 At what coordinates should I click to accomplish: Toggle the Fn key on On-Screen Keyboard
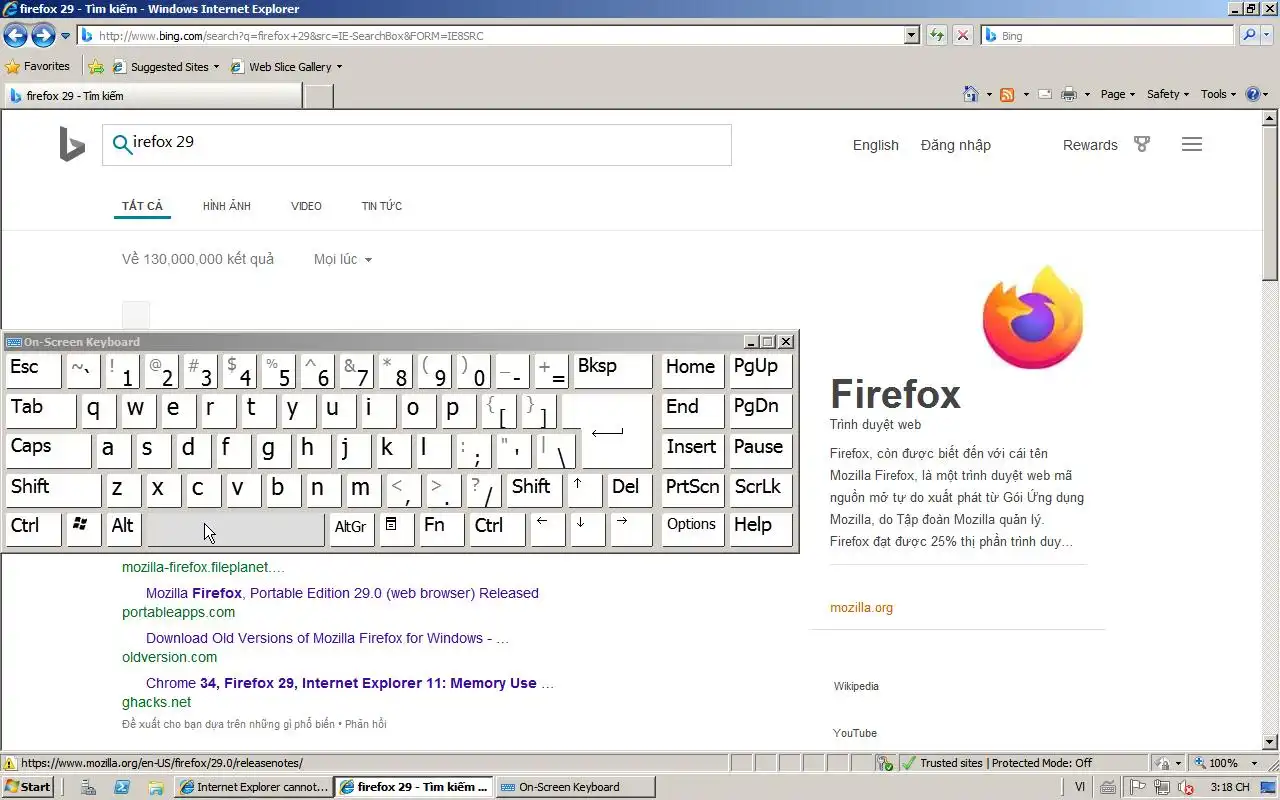(x=441, y=528)
